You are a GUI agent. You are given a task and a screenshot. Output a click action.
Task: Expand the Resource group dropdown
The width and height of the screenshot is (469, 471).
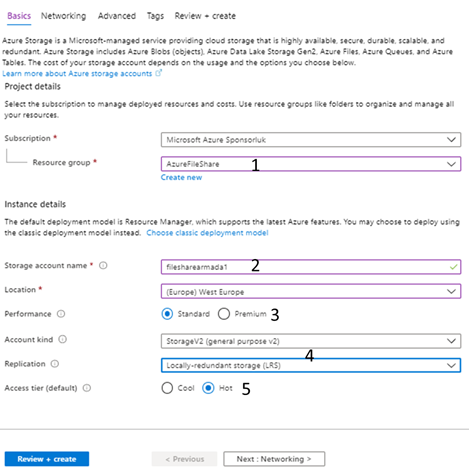(x=311, y=164)
